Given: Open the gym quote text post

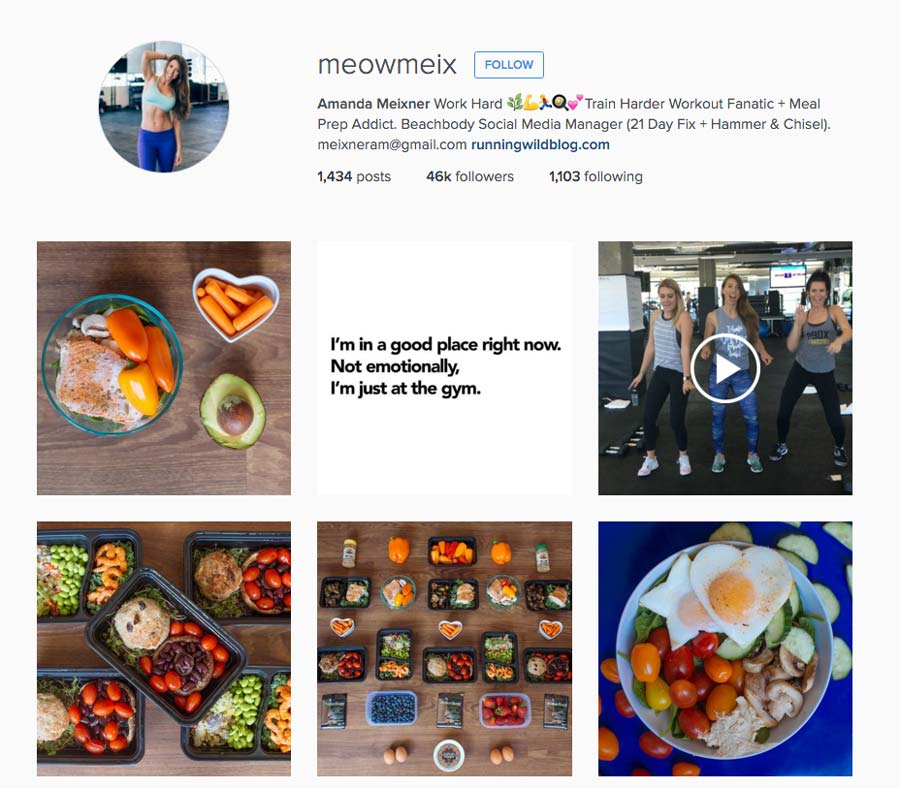Looking at the screenshot, I should click(444, 368).
